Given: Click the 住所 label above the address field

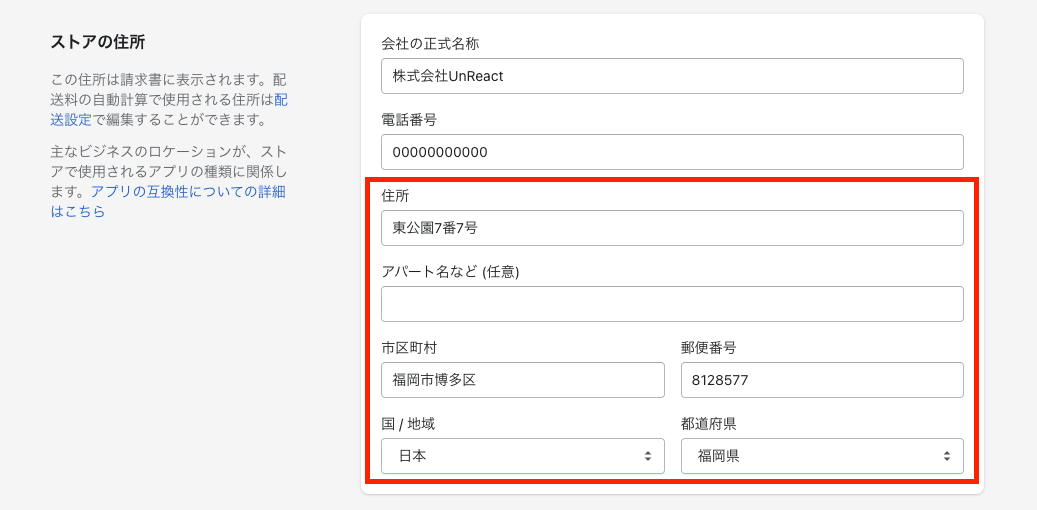Looking at the screenshot, I should point(395,196).
